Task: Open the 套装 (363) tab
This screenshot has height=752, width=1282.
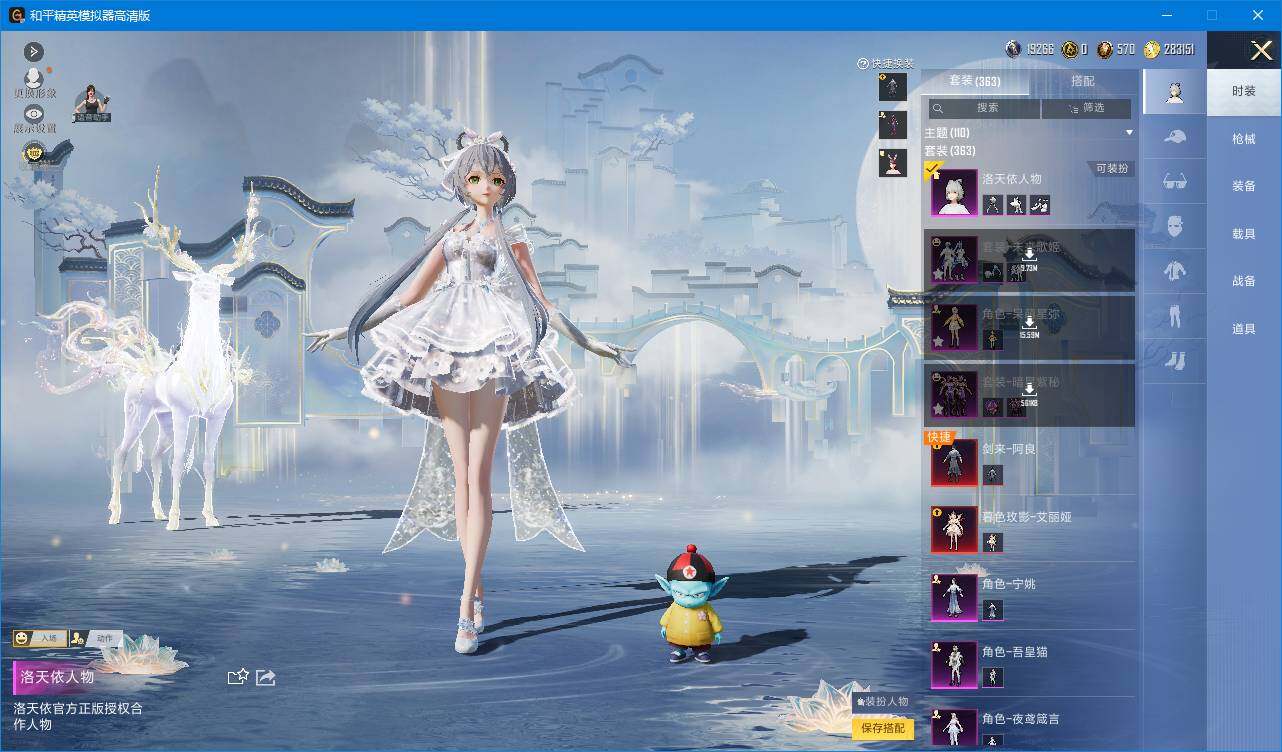Action: (x=974, y=81)
